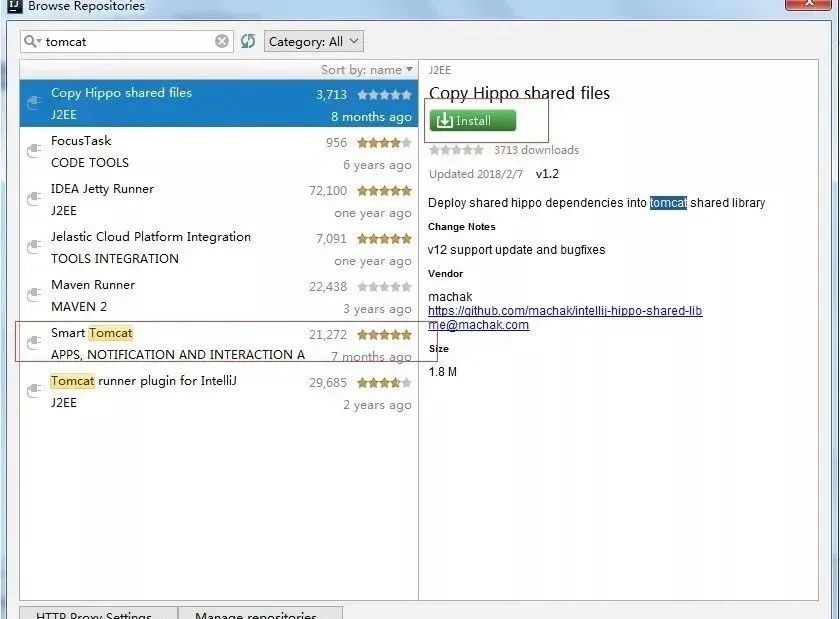840x619 pixels.
Task: Click inside the tomcat search field
Action: pos(129,41)
